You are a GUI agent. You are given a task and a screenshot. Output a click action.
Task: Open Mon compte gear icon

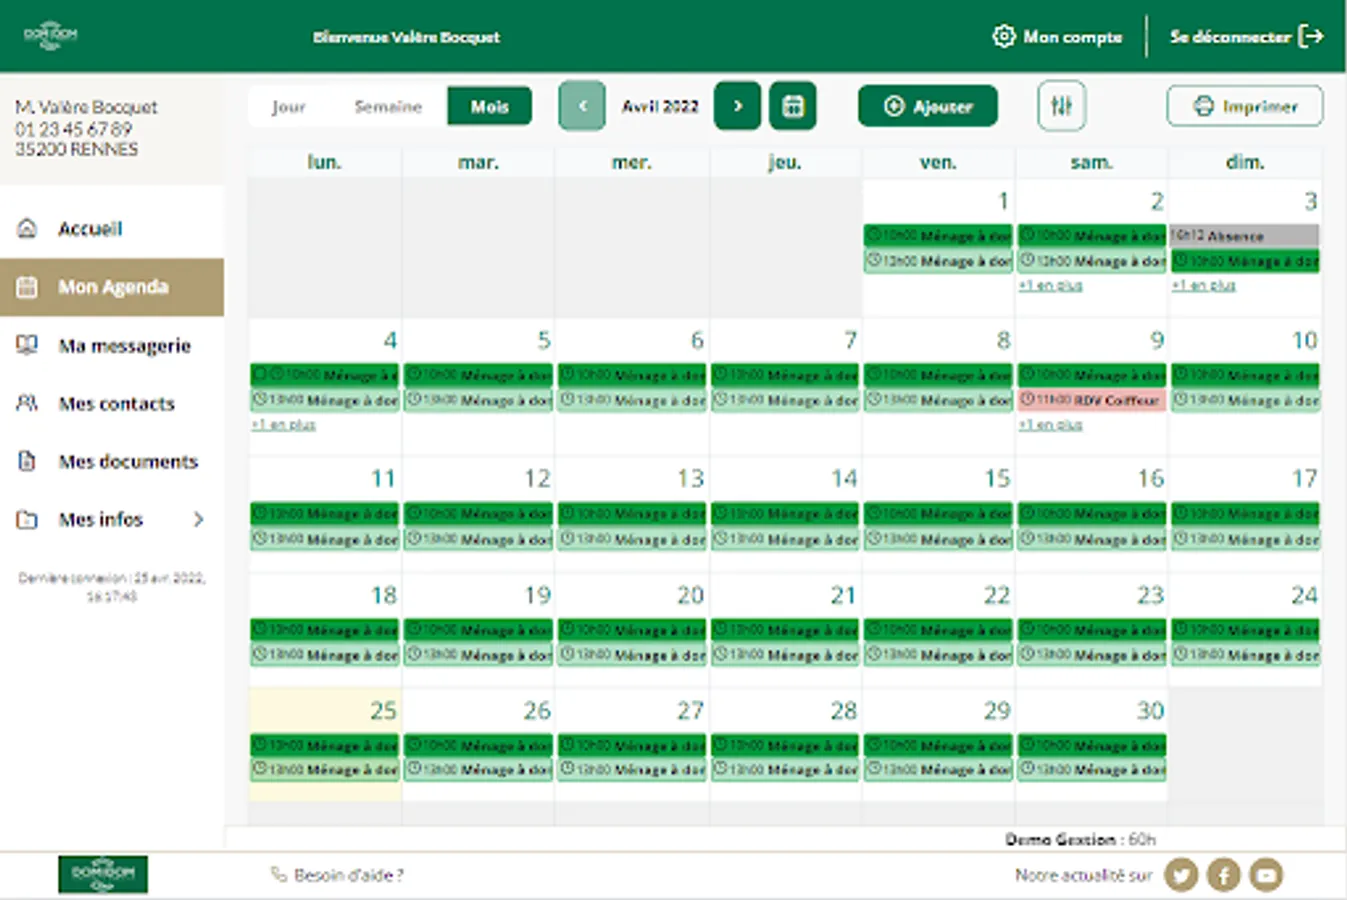pos(1003,36)
